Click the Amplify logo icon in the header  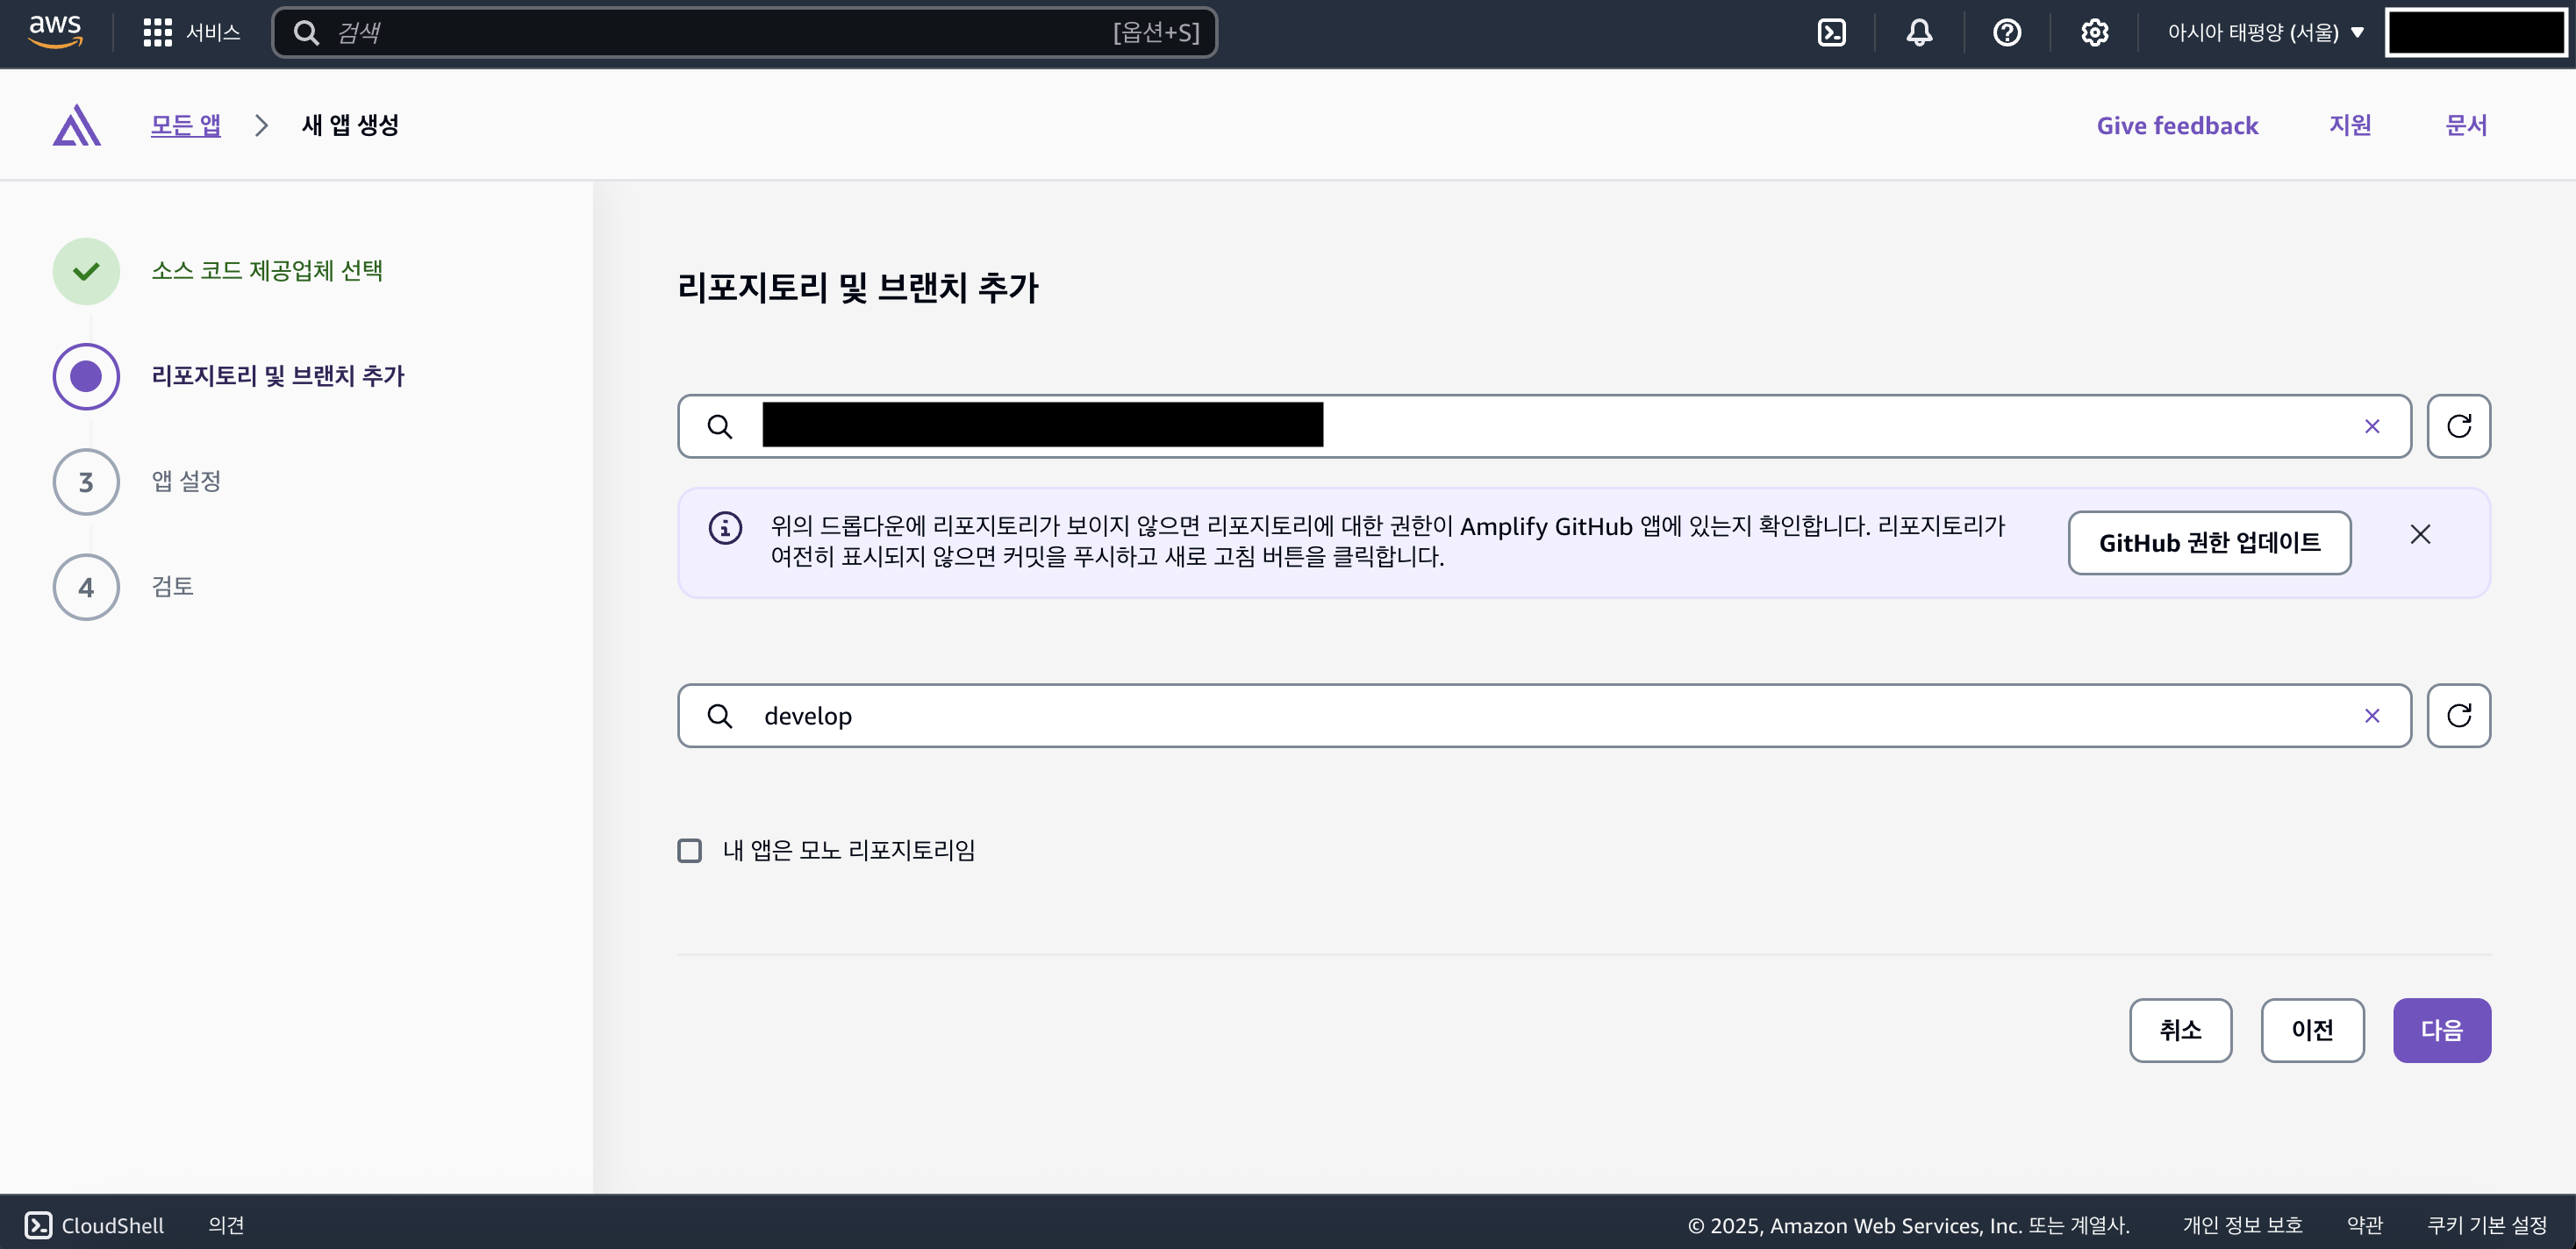pos(76,124)
